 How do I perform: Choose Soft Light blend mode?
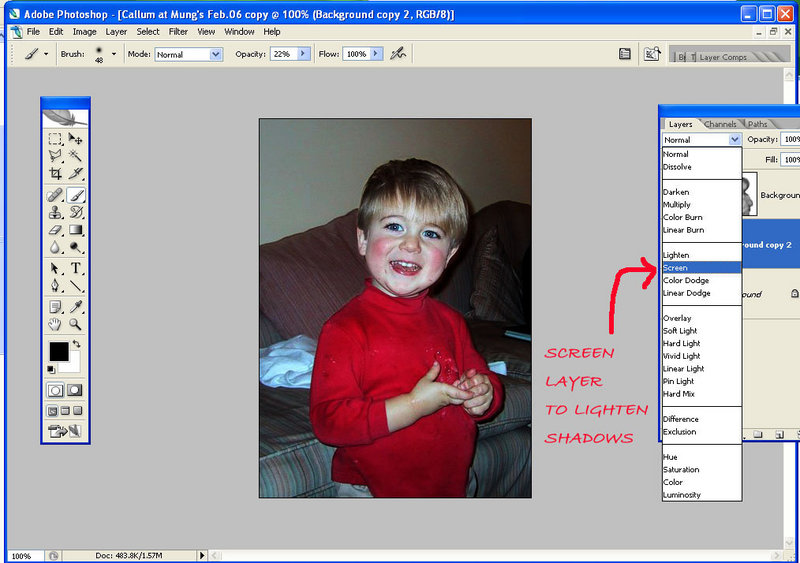(702, 331)
